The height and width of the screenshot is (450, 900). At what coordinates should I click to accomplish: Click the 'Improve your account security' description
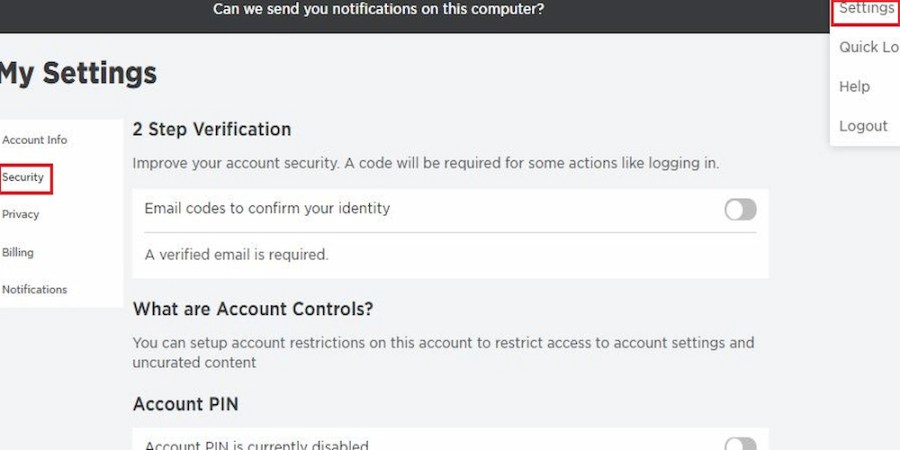(x=425, y=162)
